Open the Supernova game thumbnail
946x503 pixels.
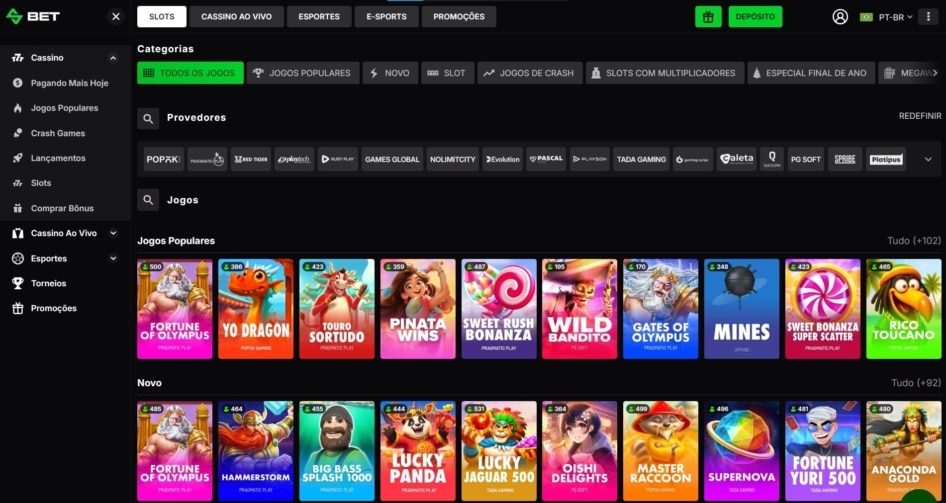pos(741,451)
